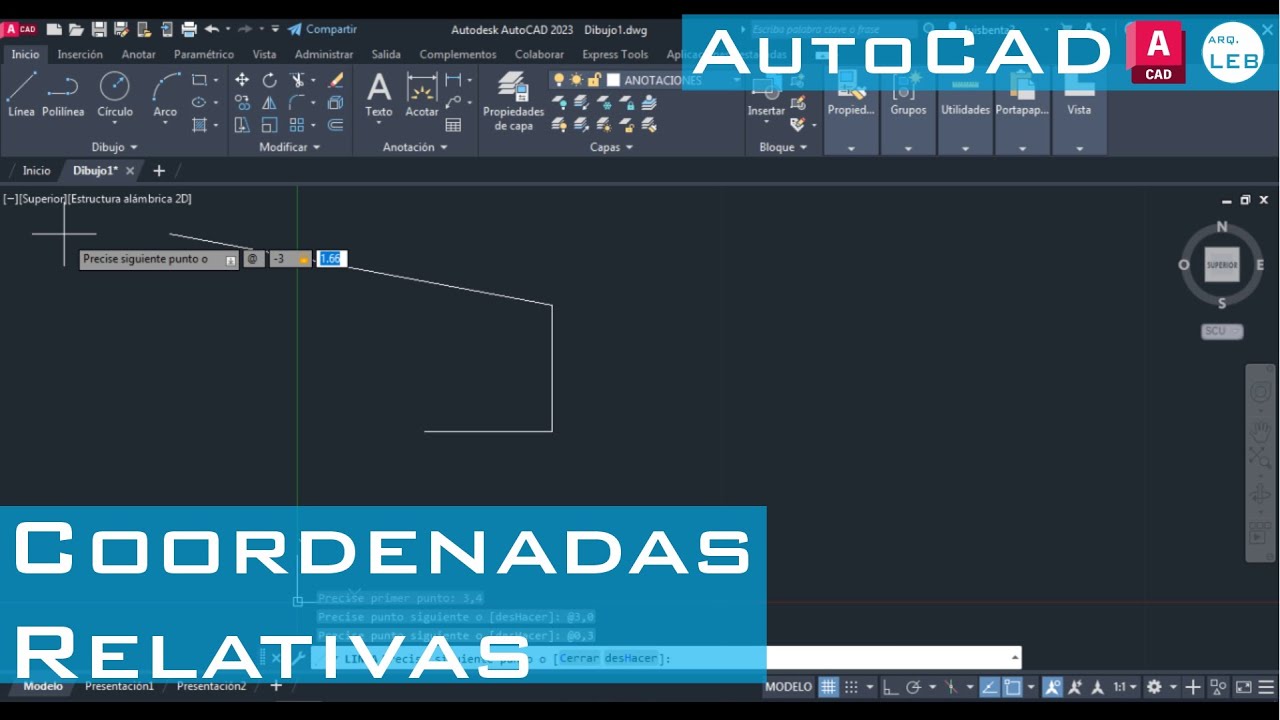This screenshot has width=1280, height=720.
Task: Toggle layer on/off lightbulb icon
Action: (559, 80)
